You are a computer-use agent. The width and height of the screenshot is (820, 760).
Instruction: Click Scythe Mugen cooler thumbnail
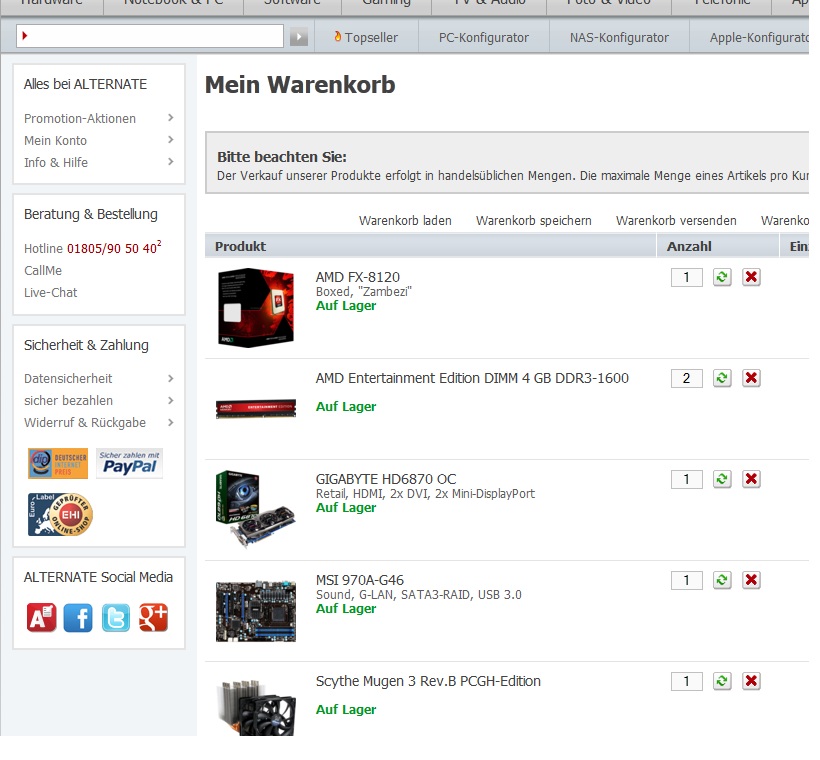click(x=257, y=707)
